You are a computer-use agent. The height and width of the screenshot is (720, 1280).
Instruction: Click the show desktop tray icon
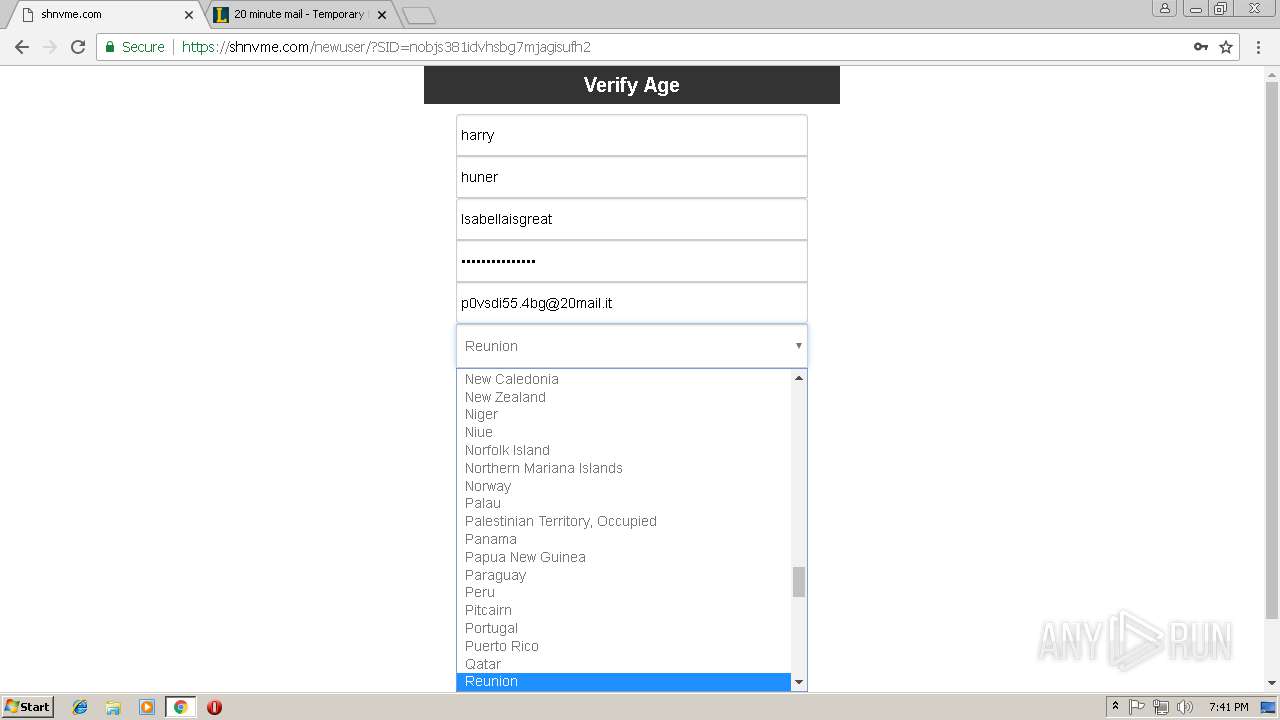pyautogui.click(x=1269, y=707)
